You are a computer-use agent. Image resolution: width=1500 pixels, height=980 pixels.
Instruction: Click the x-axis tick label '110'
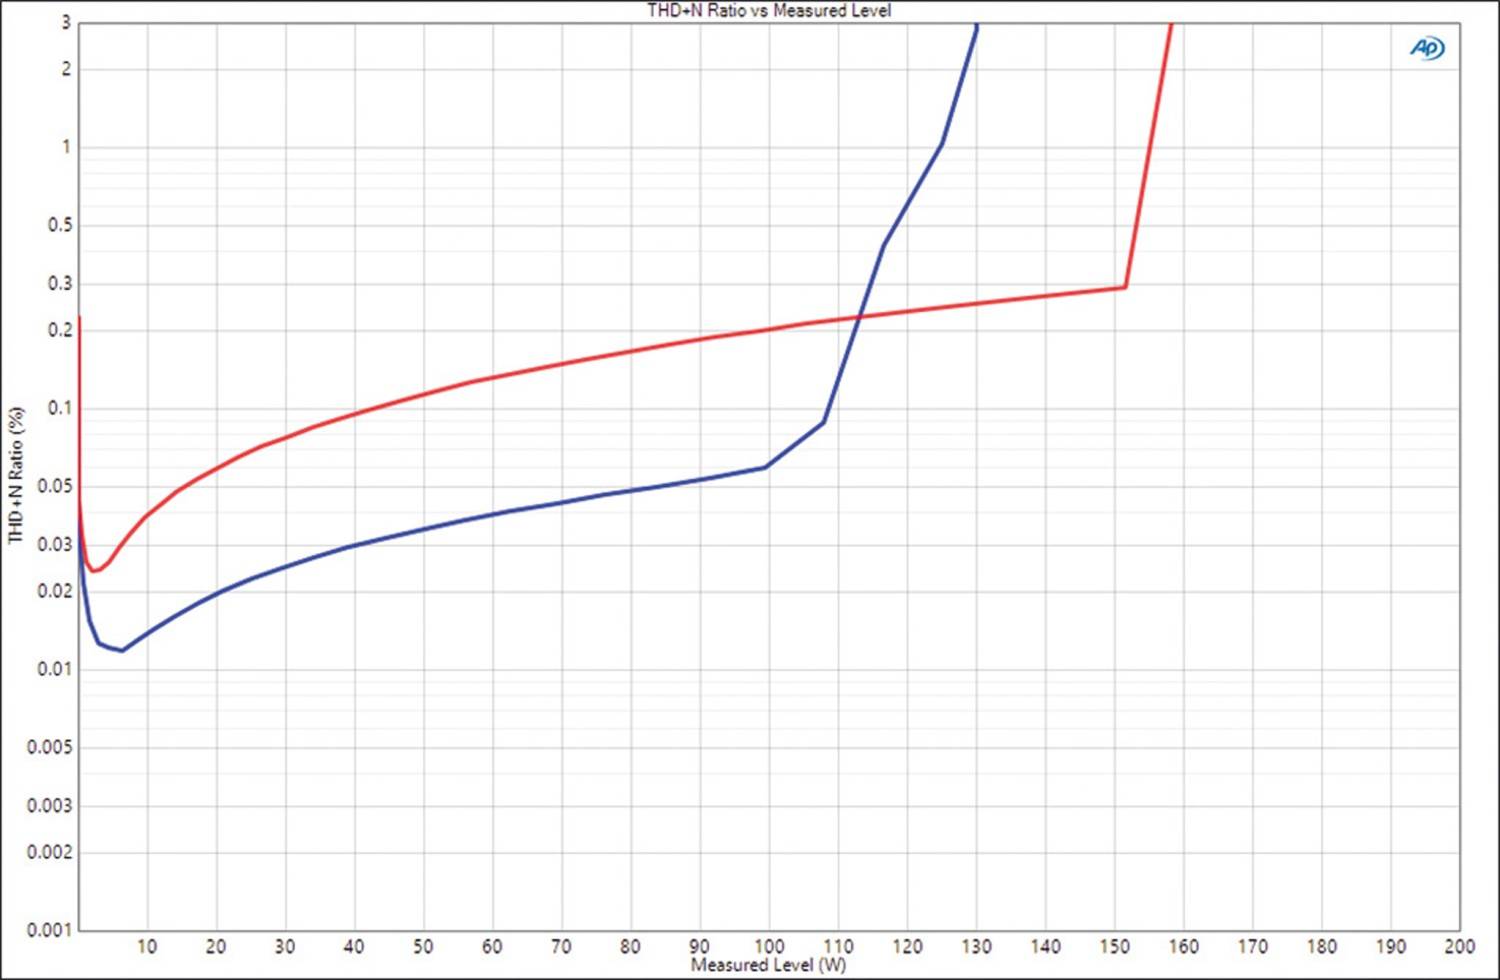coord(838,946)
